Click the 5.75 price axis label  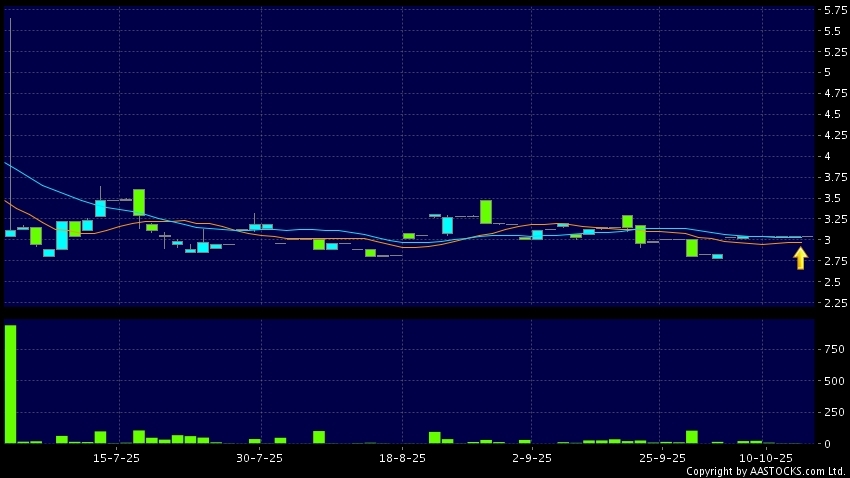click(831, 10)
